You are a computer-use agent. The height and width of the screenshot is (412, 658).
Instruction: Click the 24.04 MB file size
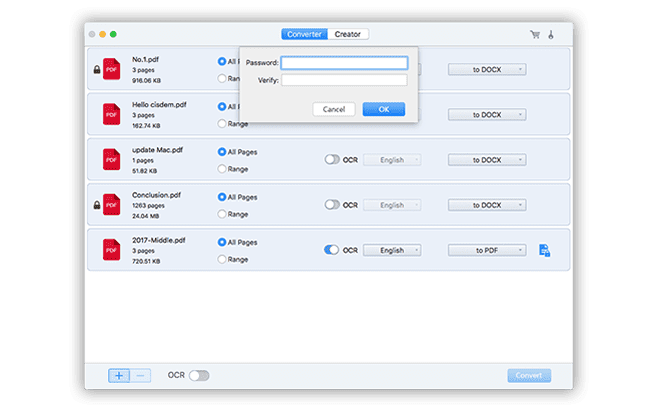(x=145, y=216)
